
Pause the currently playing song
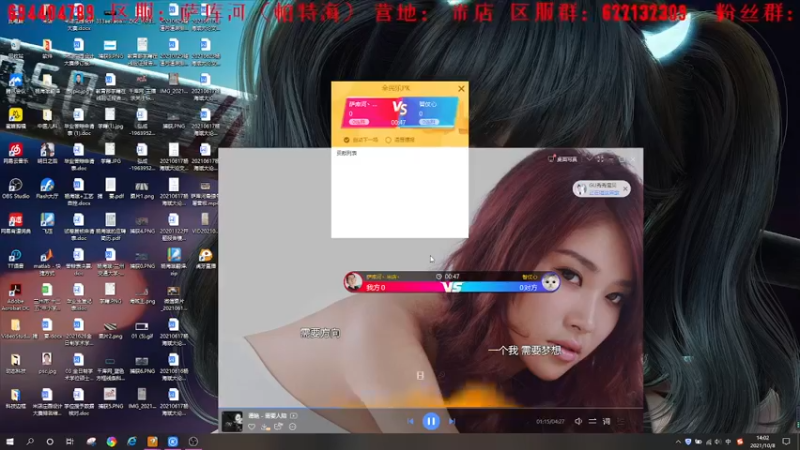431,421
